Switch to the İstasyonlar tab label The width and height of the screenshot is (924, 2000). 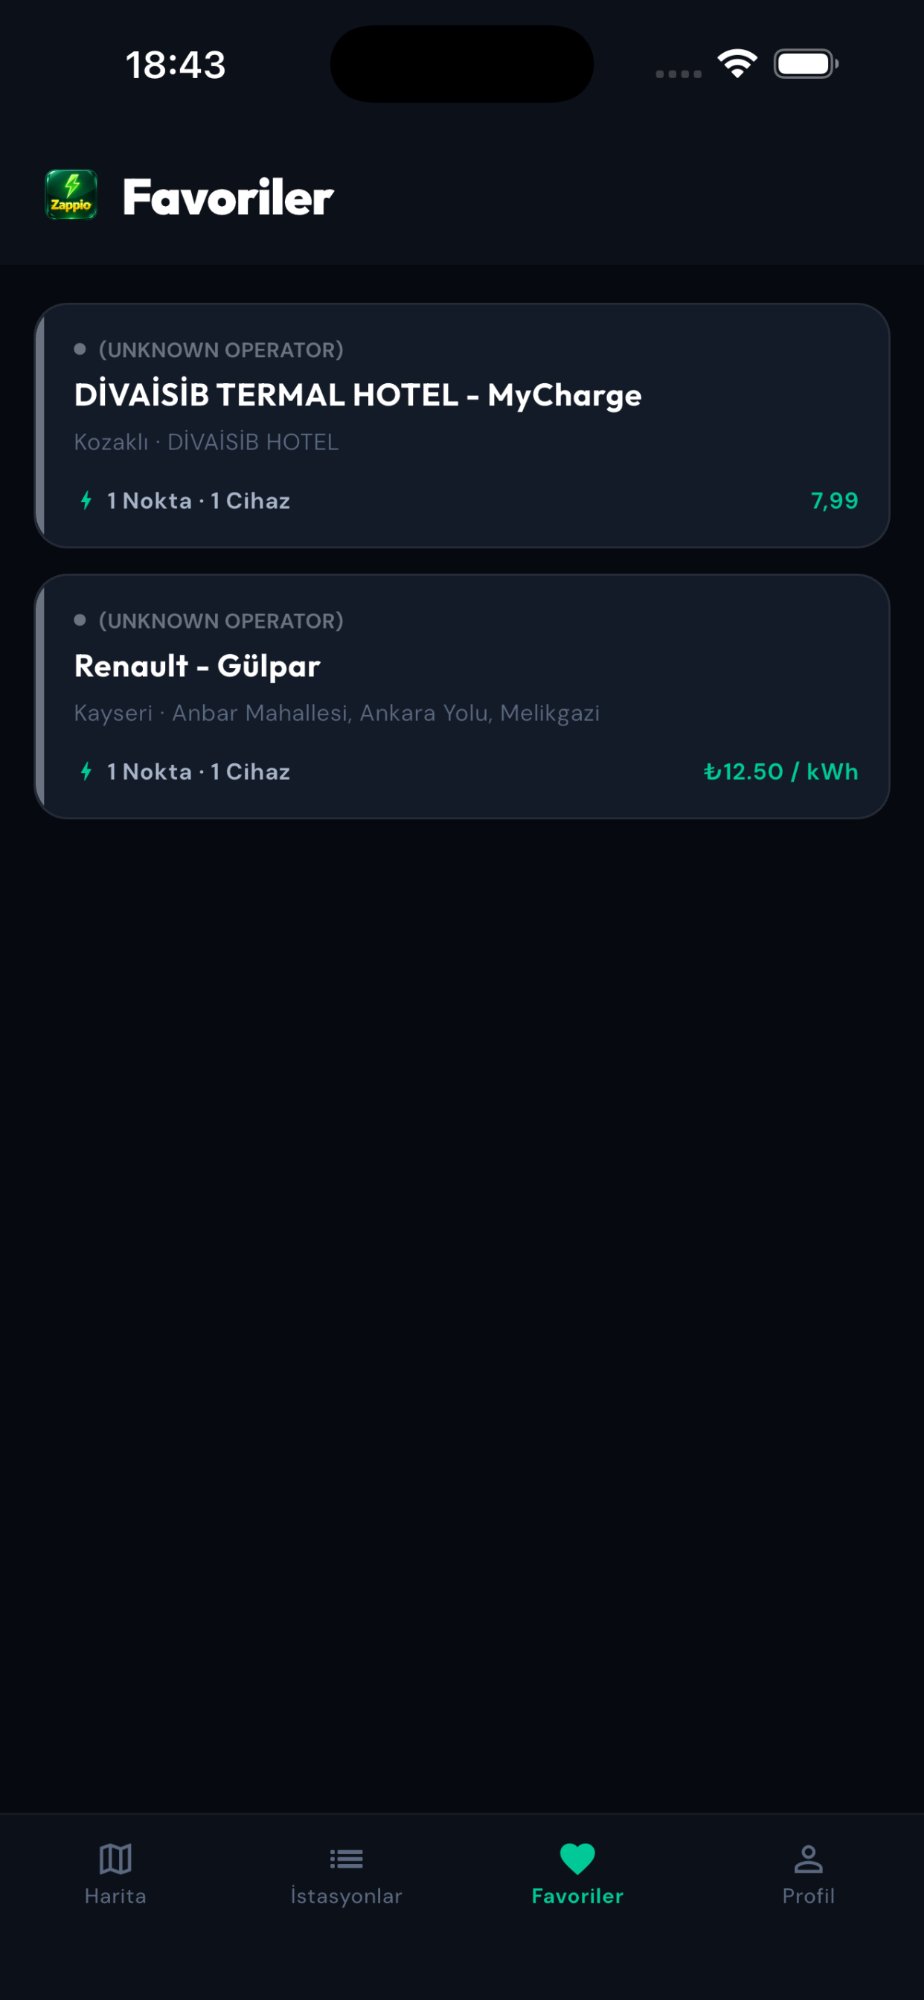(x=346, y=1896)
